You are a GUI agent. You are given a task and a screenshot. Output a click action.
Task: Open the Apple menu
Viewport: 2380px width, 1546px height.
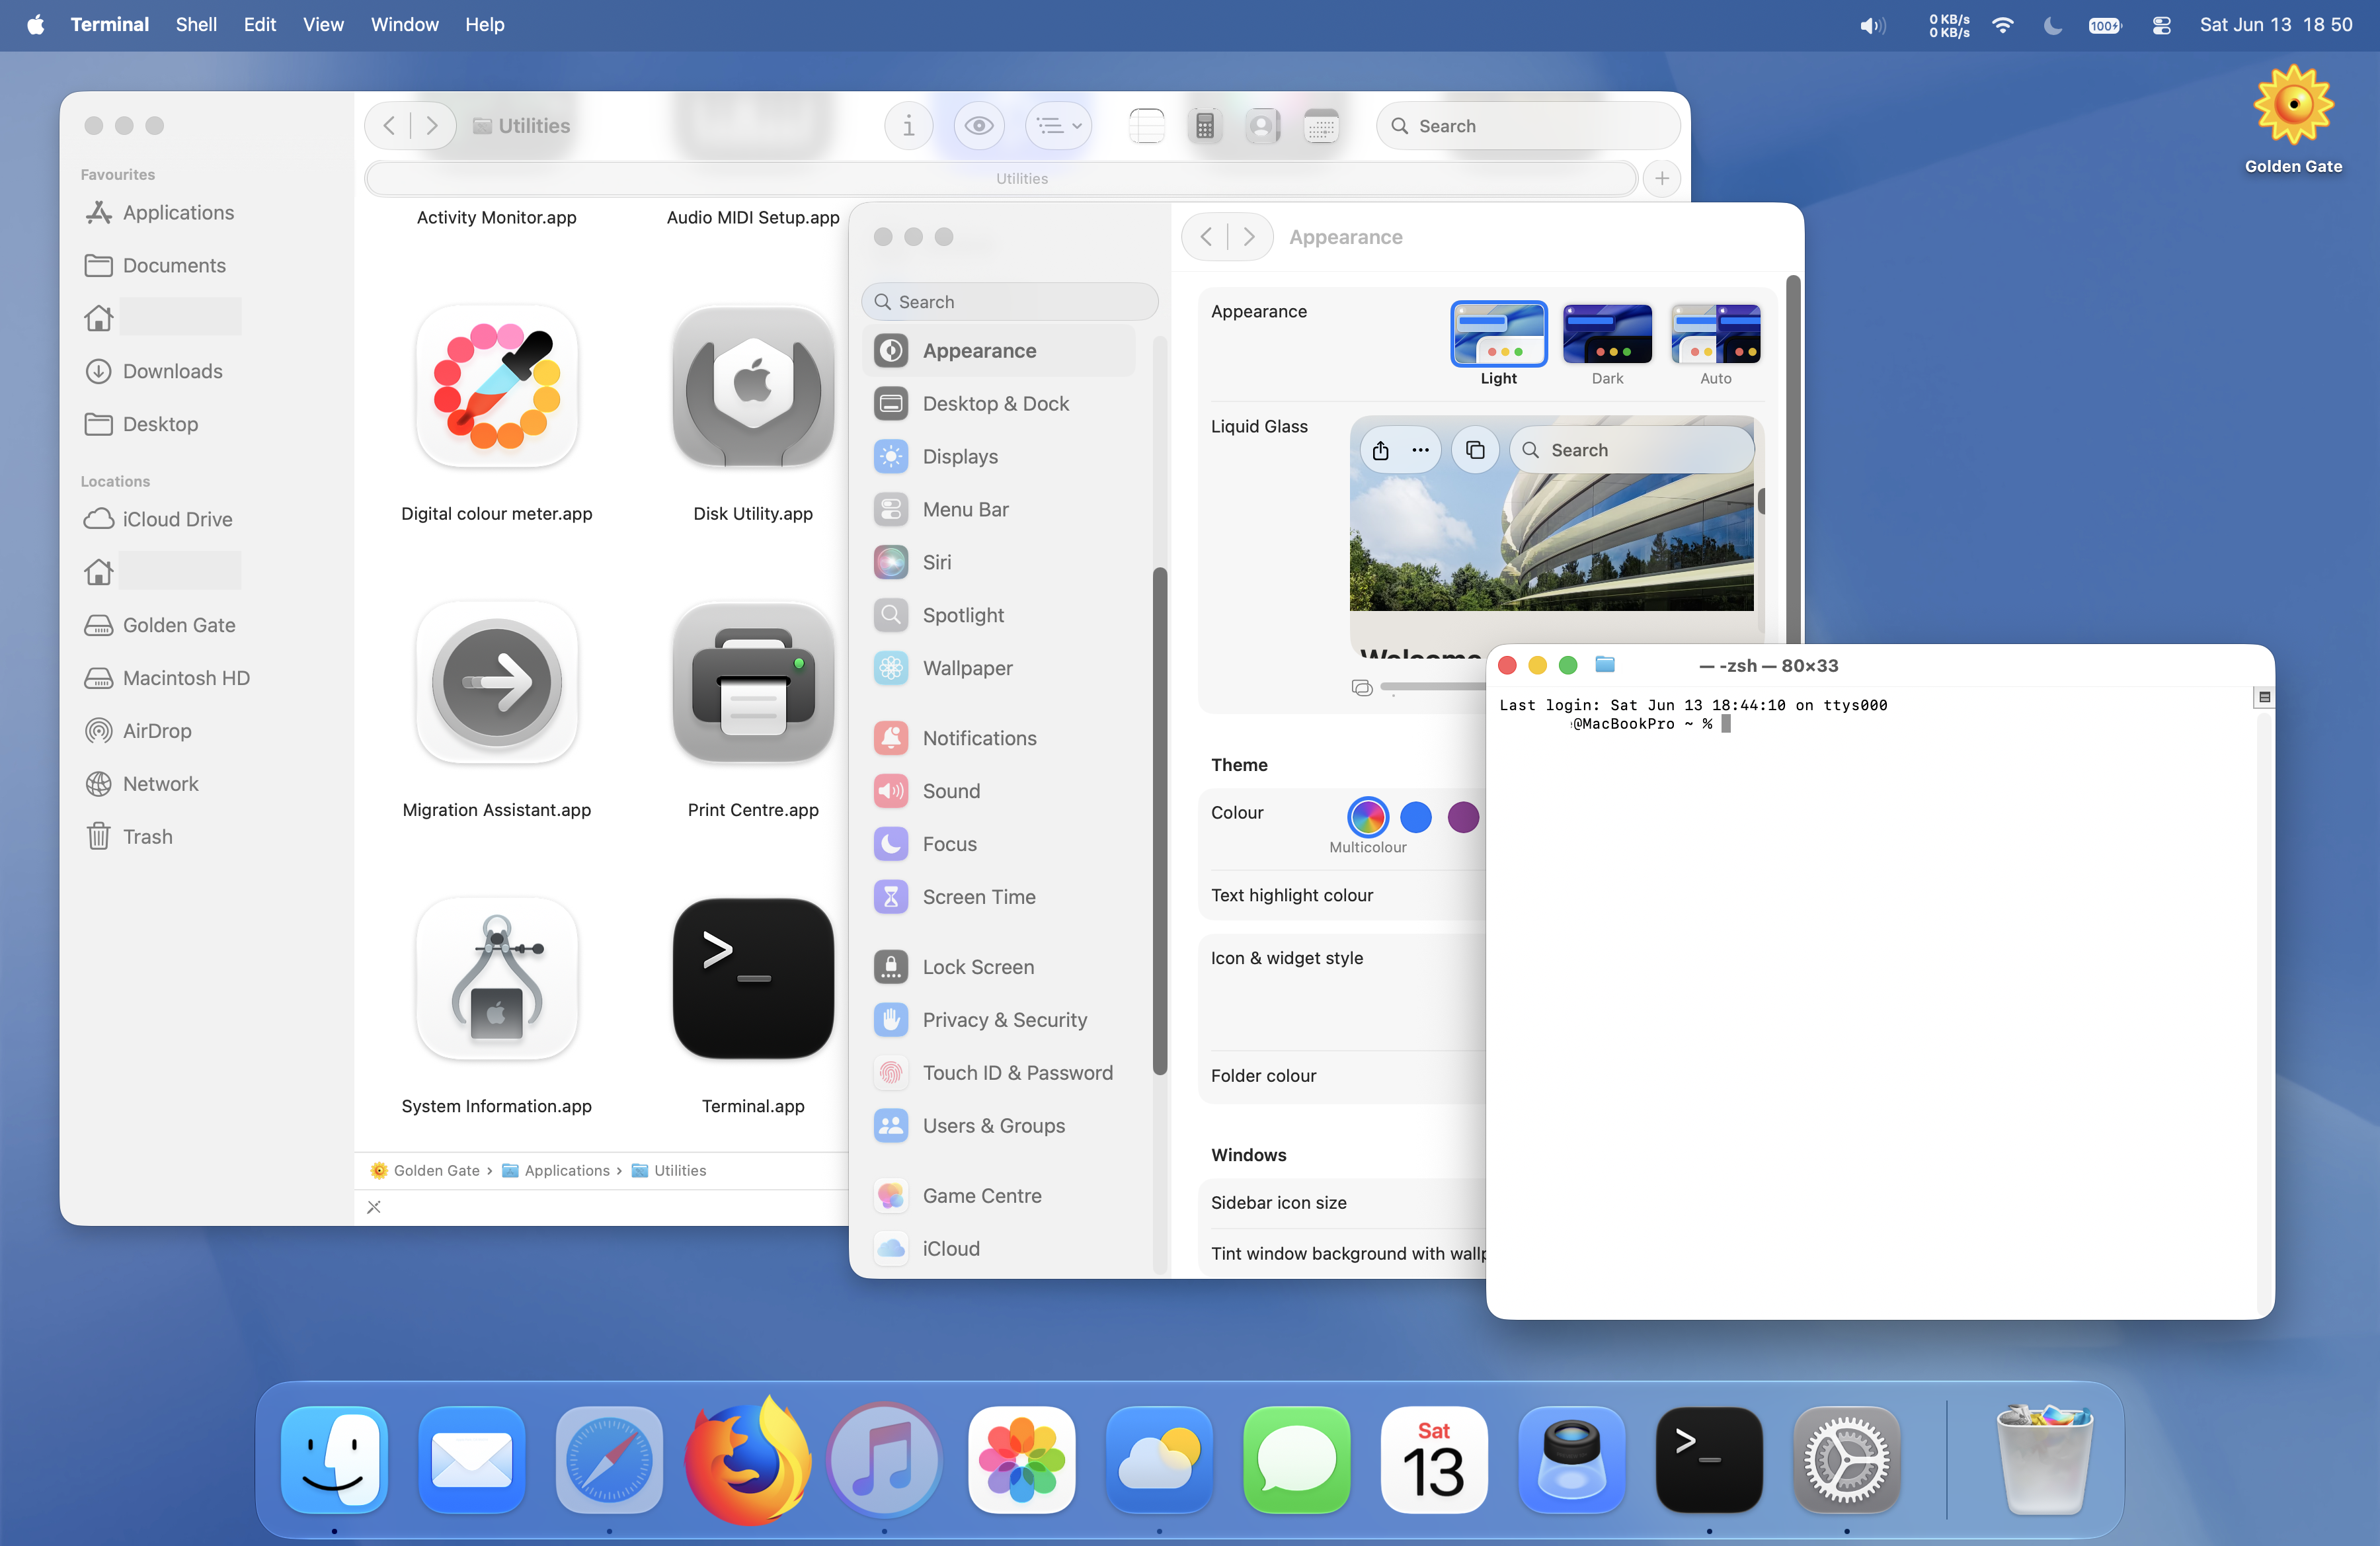36,25
